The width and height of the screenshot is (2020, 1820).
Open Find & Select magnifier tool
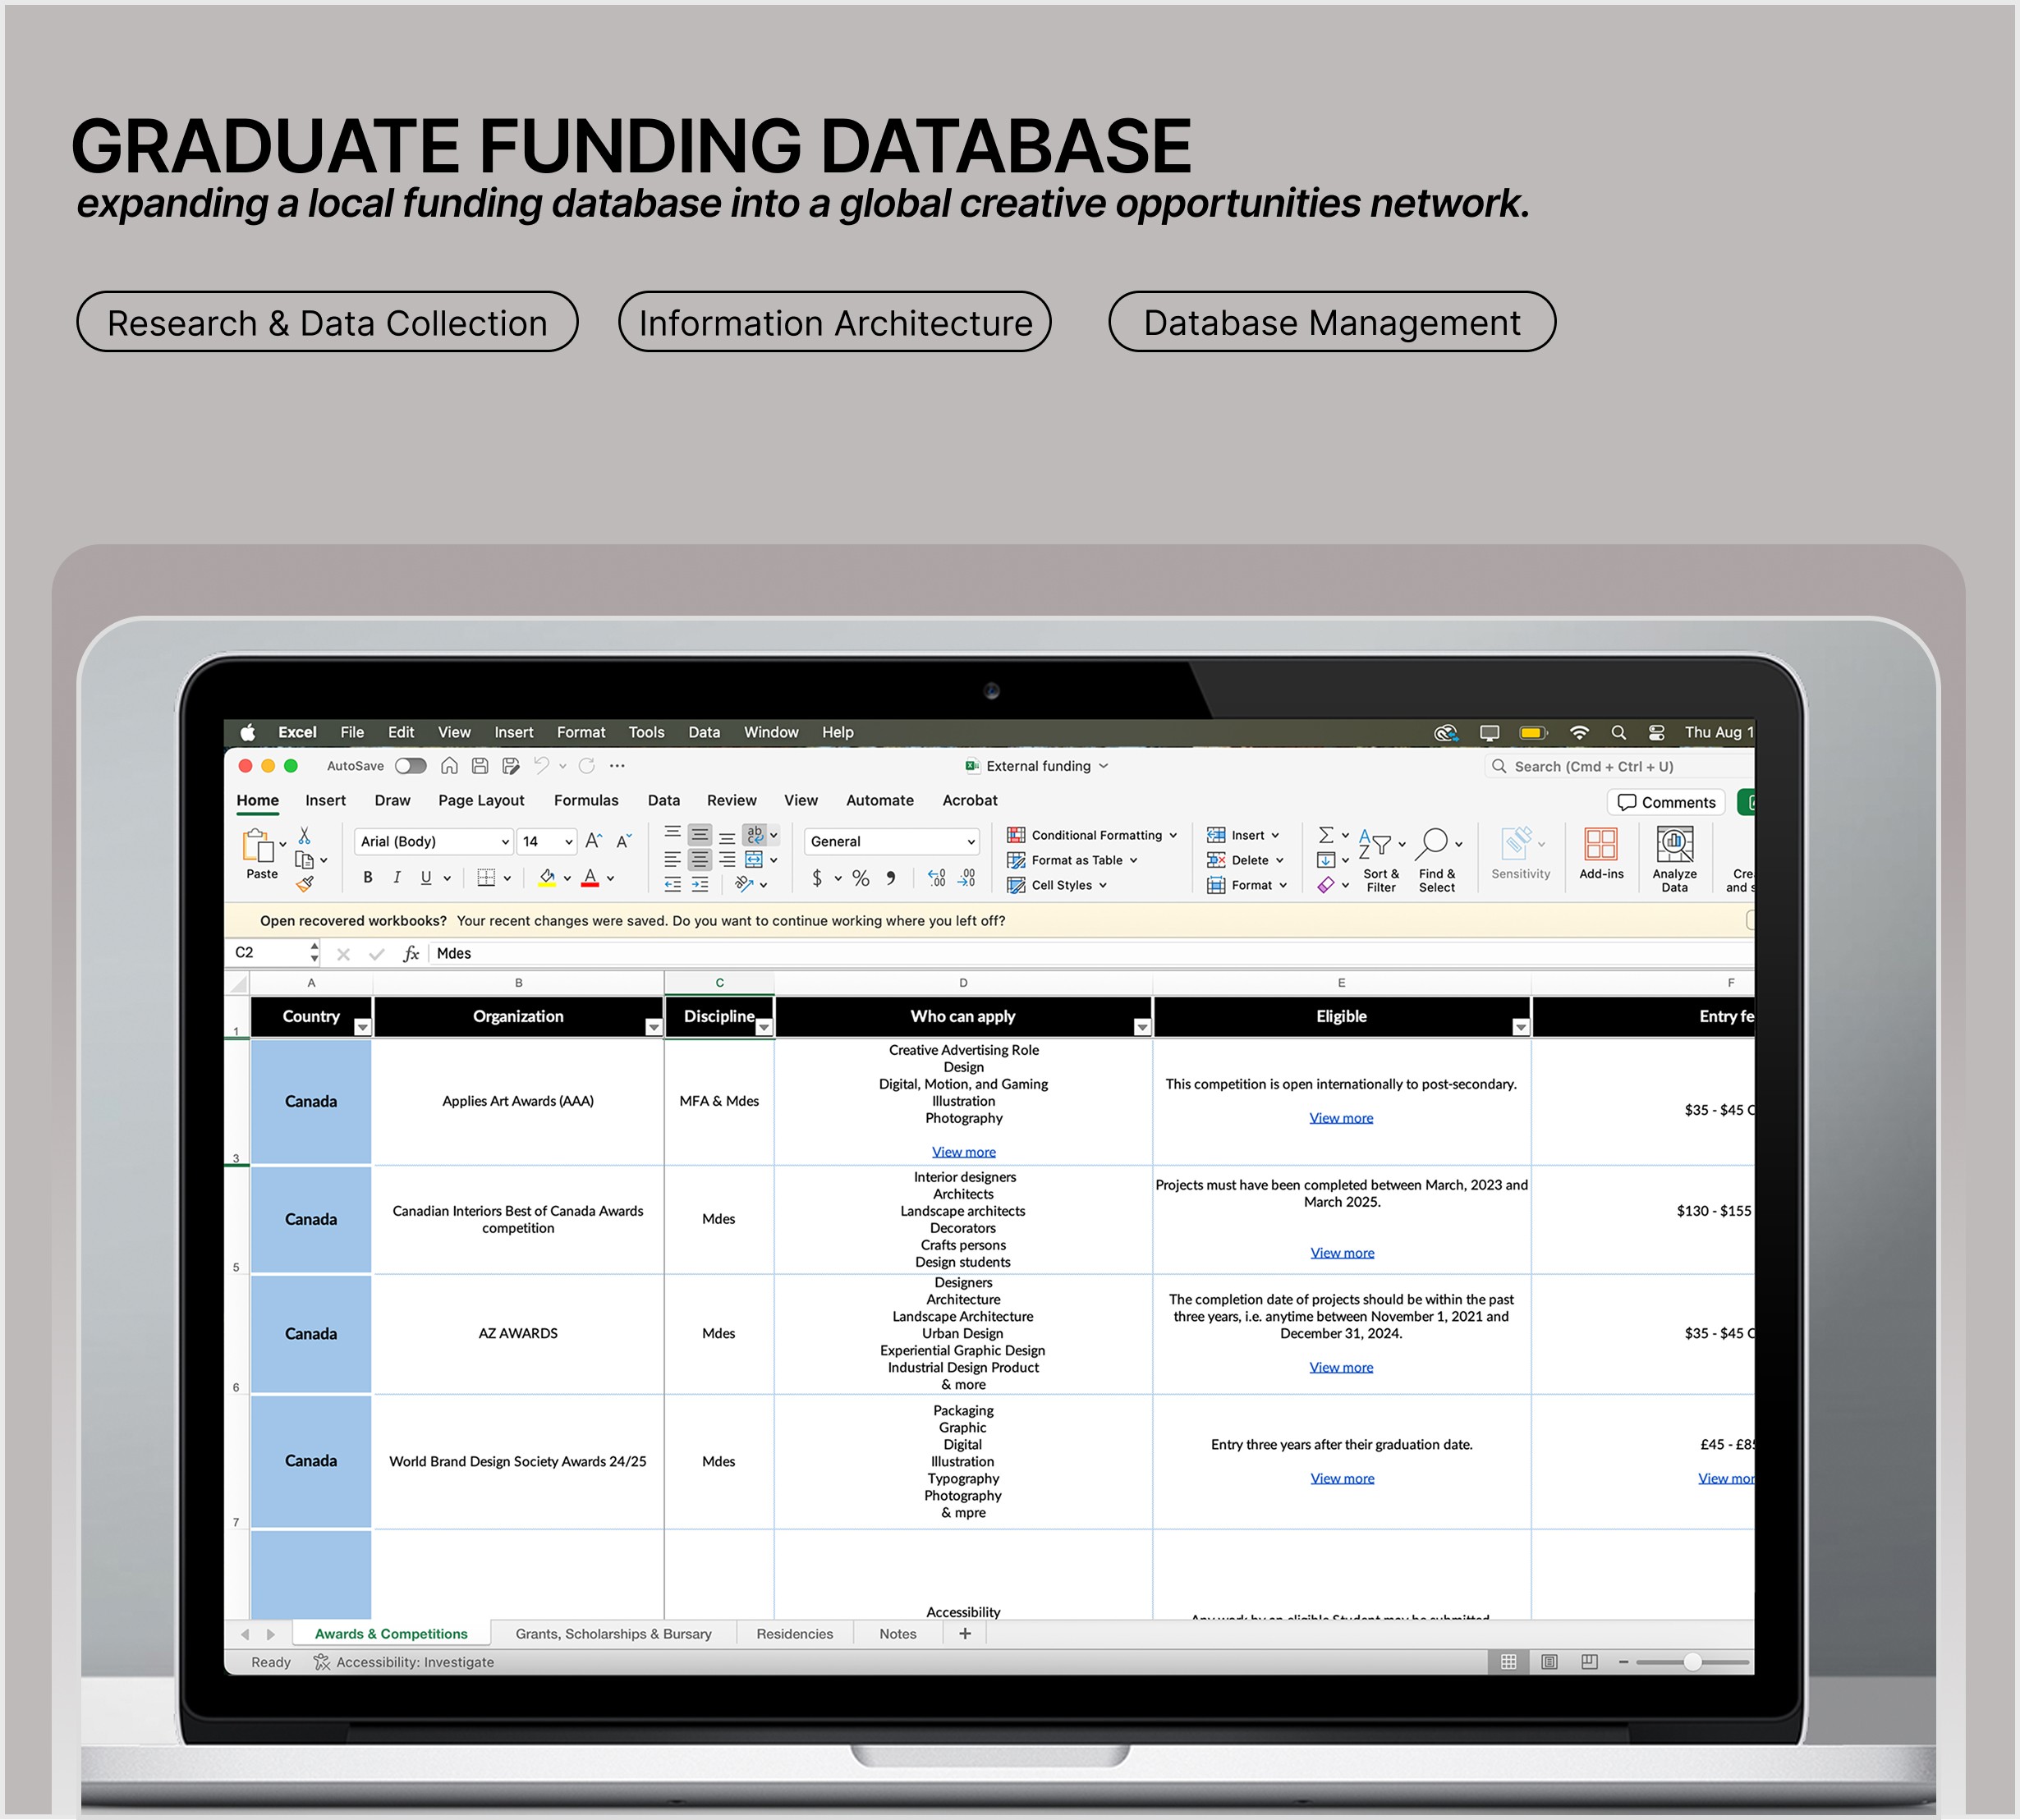click(x=1434, y=844)
